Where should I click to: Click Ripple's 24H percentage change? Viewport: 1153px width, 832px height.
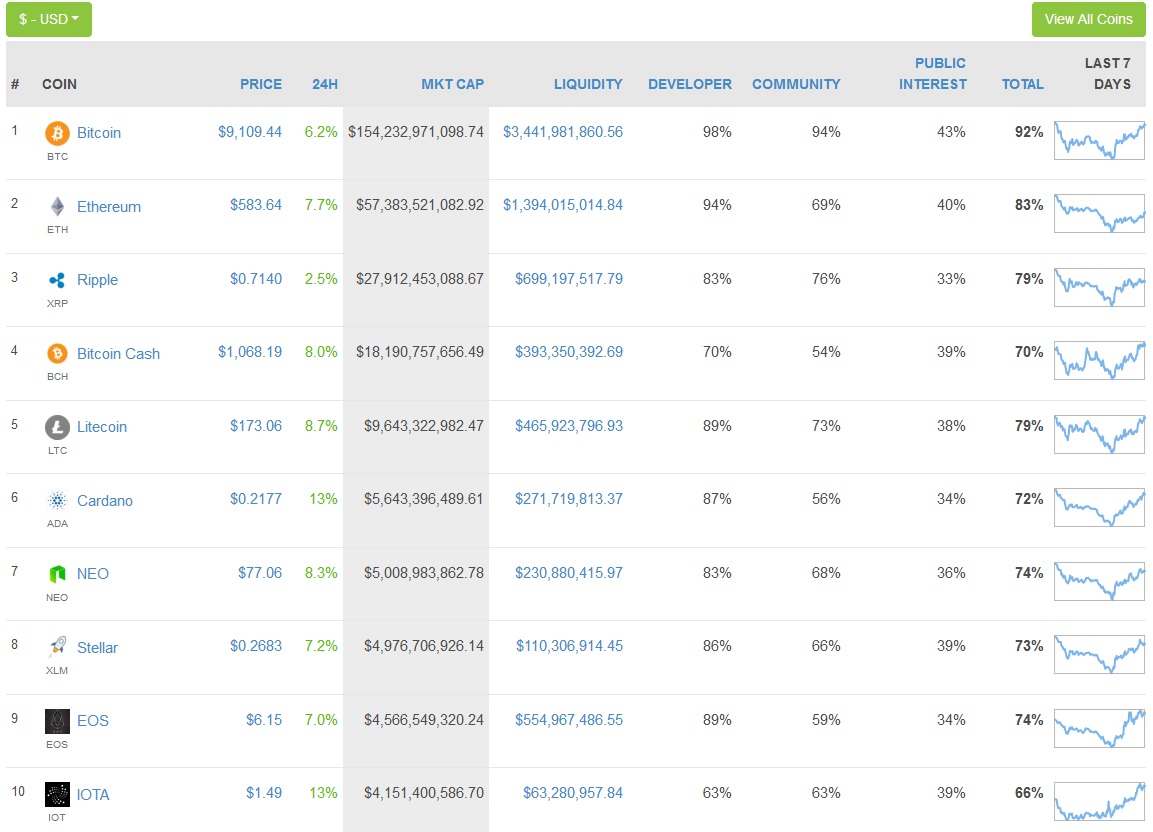320,280
